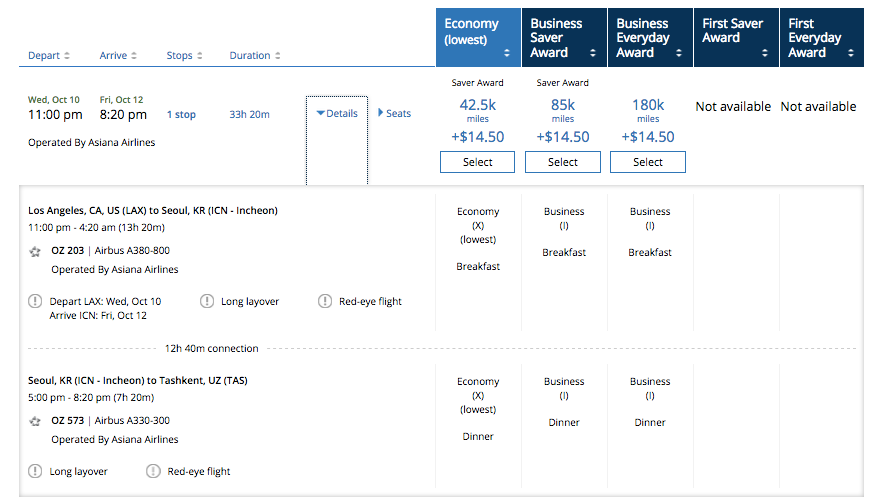Screen dimensions: 870x497
Task: Select the 180k miles Business Everyday award
Action: [647, 162]
